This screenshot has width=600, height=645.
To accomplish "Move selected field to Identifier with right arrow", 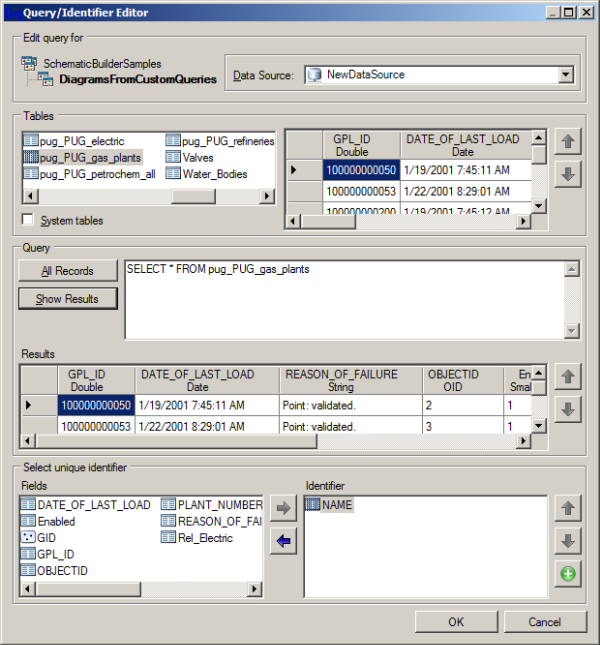I will point(283,508).
